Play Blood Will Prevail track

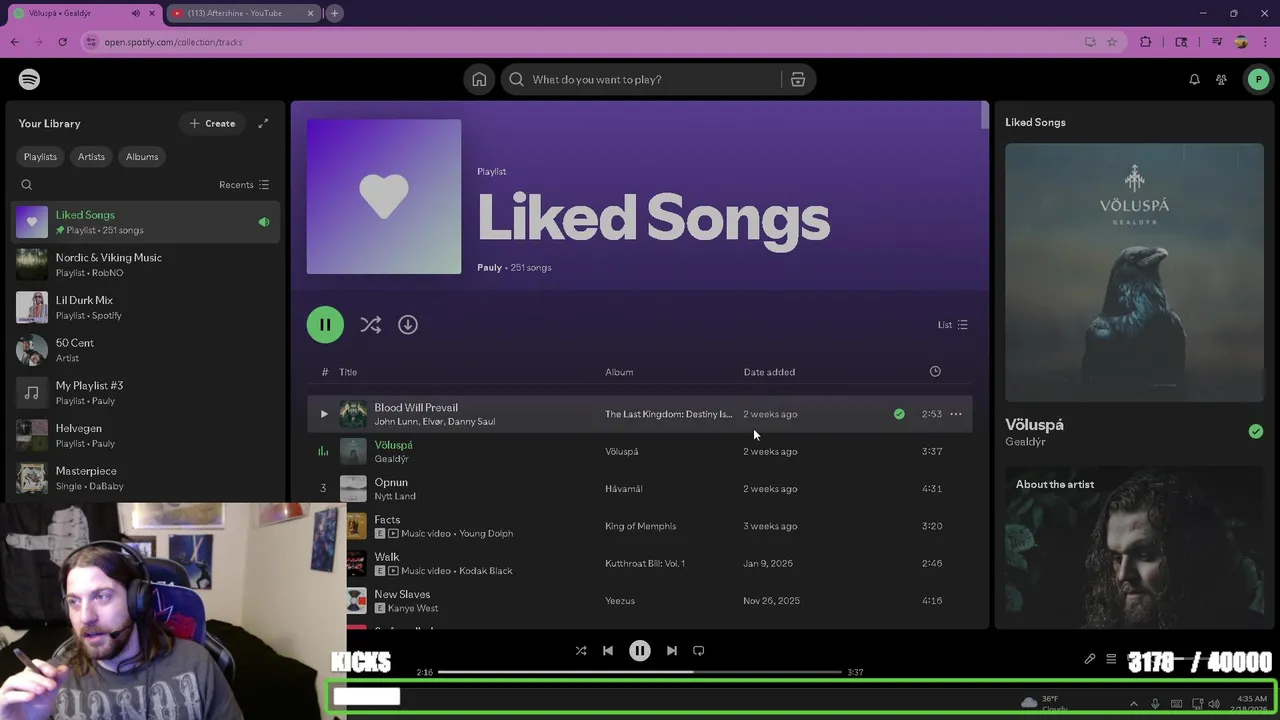(x=324, y=414)
